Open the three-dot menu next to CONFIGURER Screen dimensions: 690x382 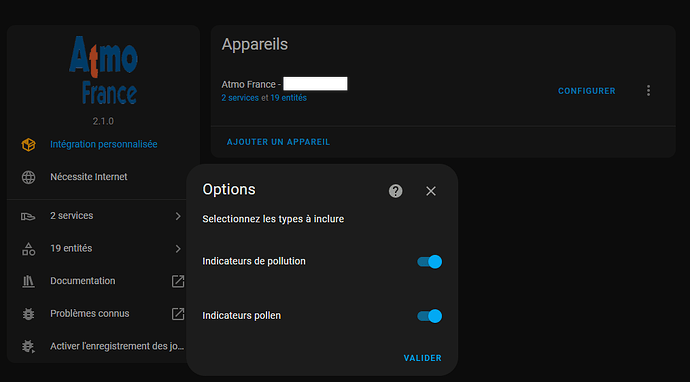(x=648, y=91)
